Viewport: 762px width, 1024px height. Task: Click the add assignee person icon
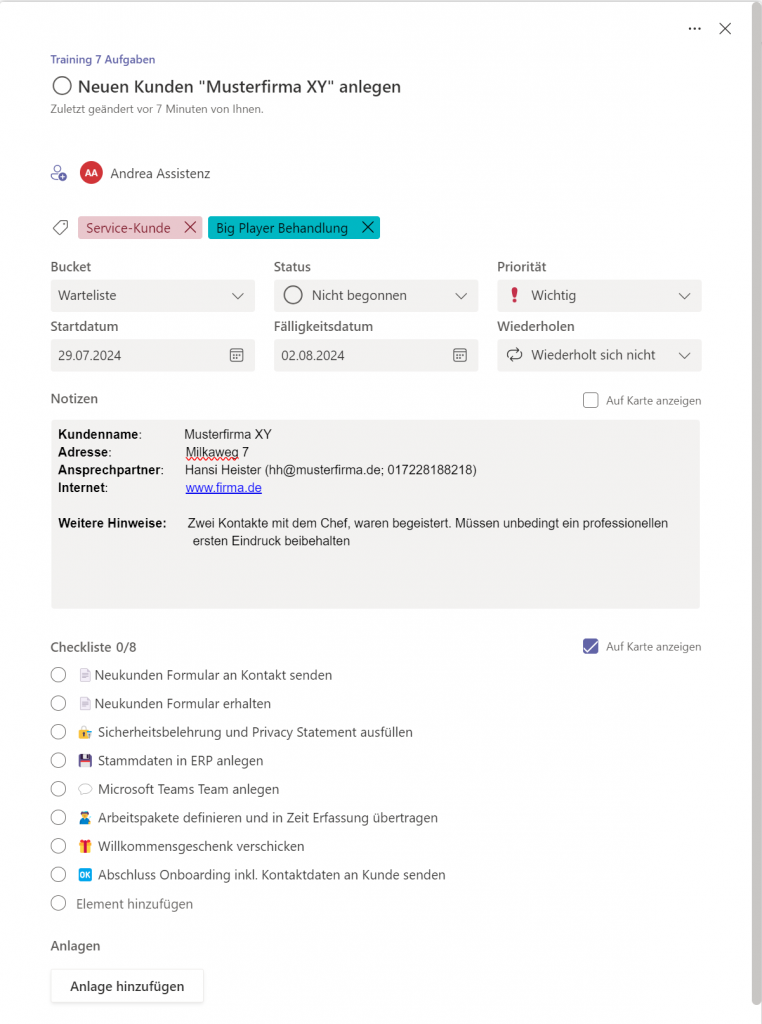point(57,172)
